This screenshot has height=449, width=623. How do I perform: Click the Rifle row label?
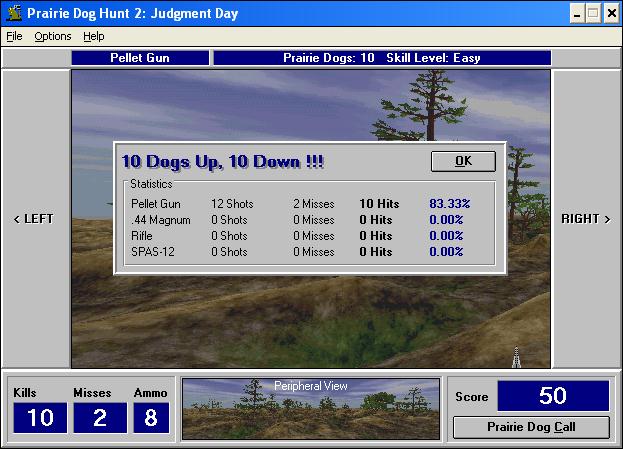(141, 236)
